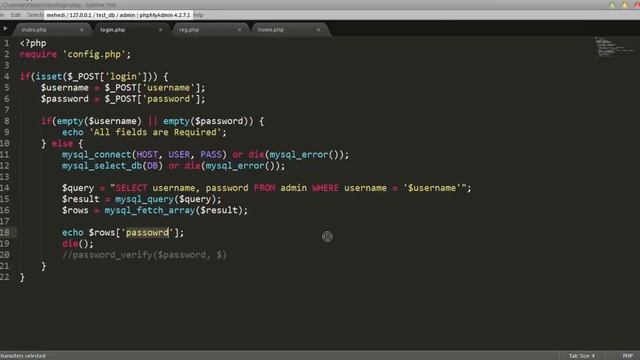
Task: Click the green window button in title bar
Action: point(612,5)
